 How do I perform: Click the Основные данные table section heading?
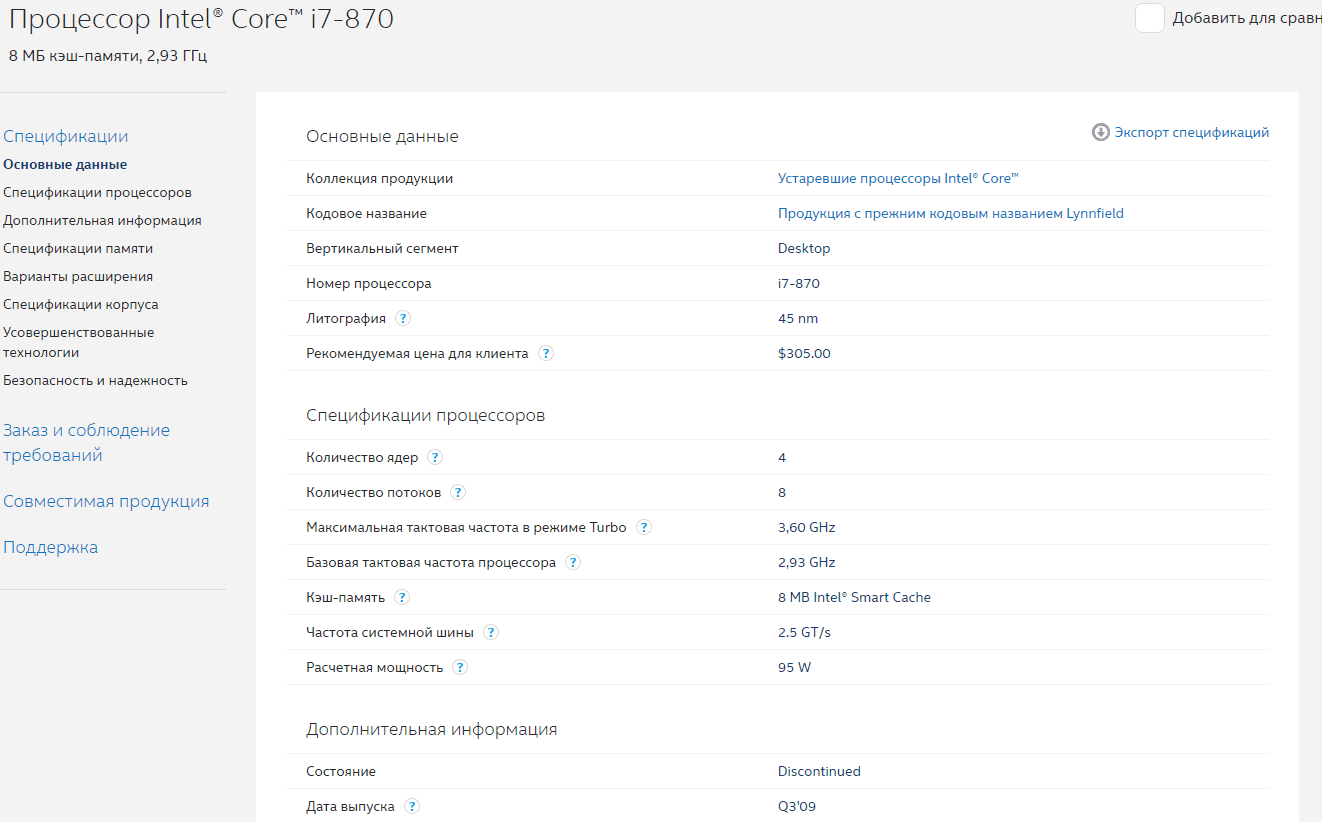click(382, 136)
